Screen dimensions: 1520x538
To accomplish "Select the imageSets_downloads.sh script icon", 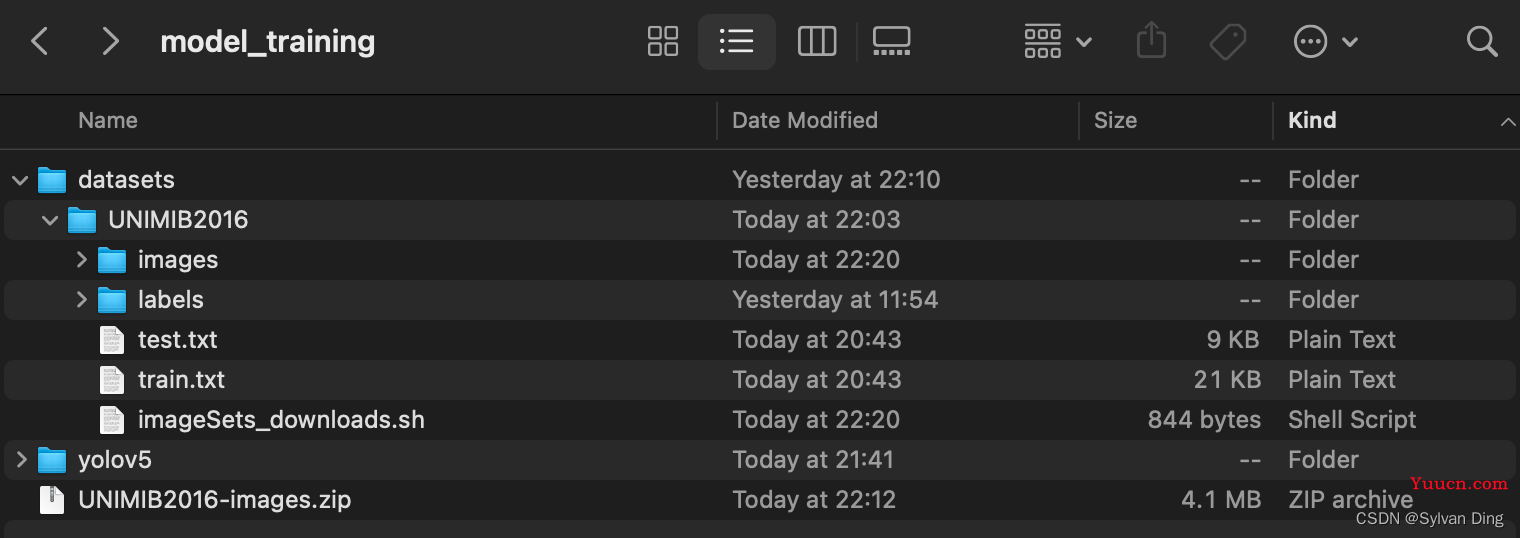I will (x=112, y=420).
